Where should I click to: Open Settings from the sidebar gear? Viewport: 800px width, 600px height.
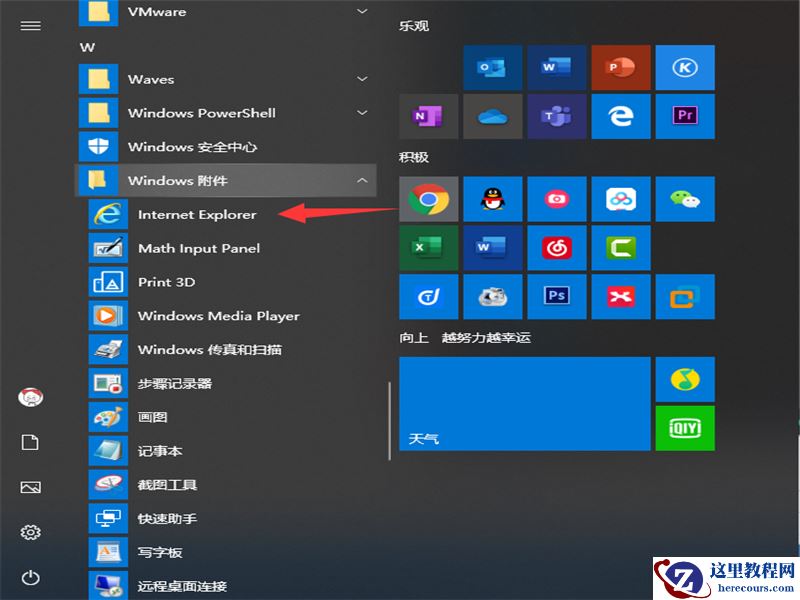pyautogui.click(x=30, y=533)
